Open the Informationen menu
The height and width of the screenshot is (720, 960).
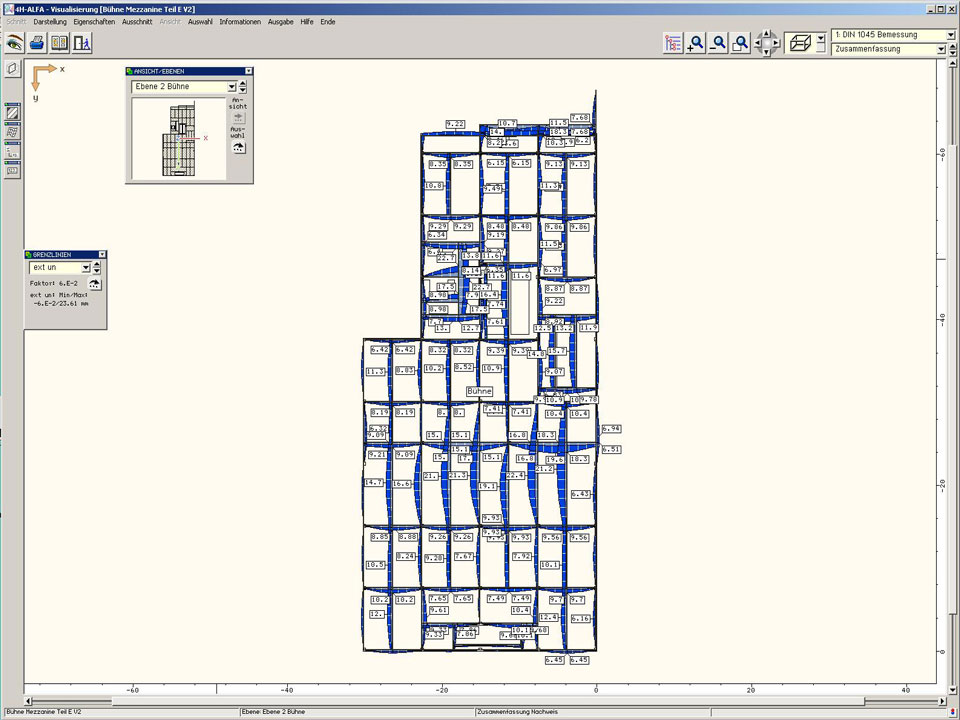click(240, 21)
